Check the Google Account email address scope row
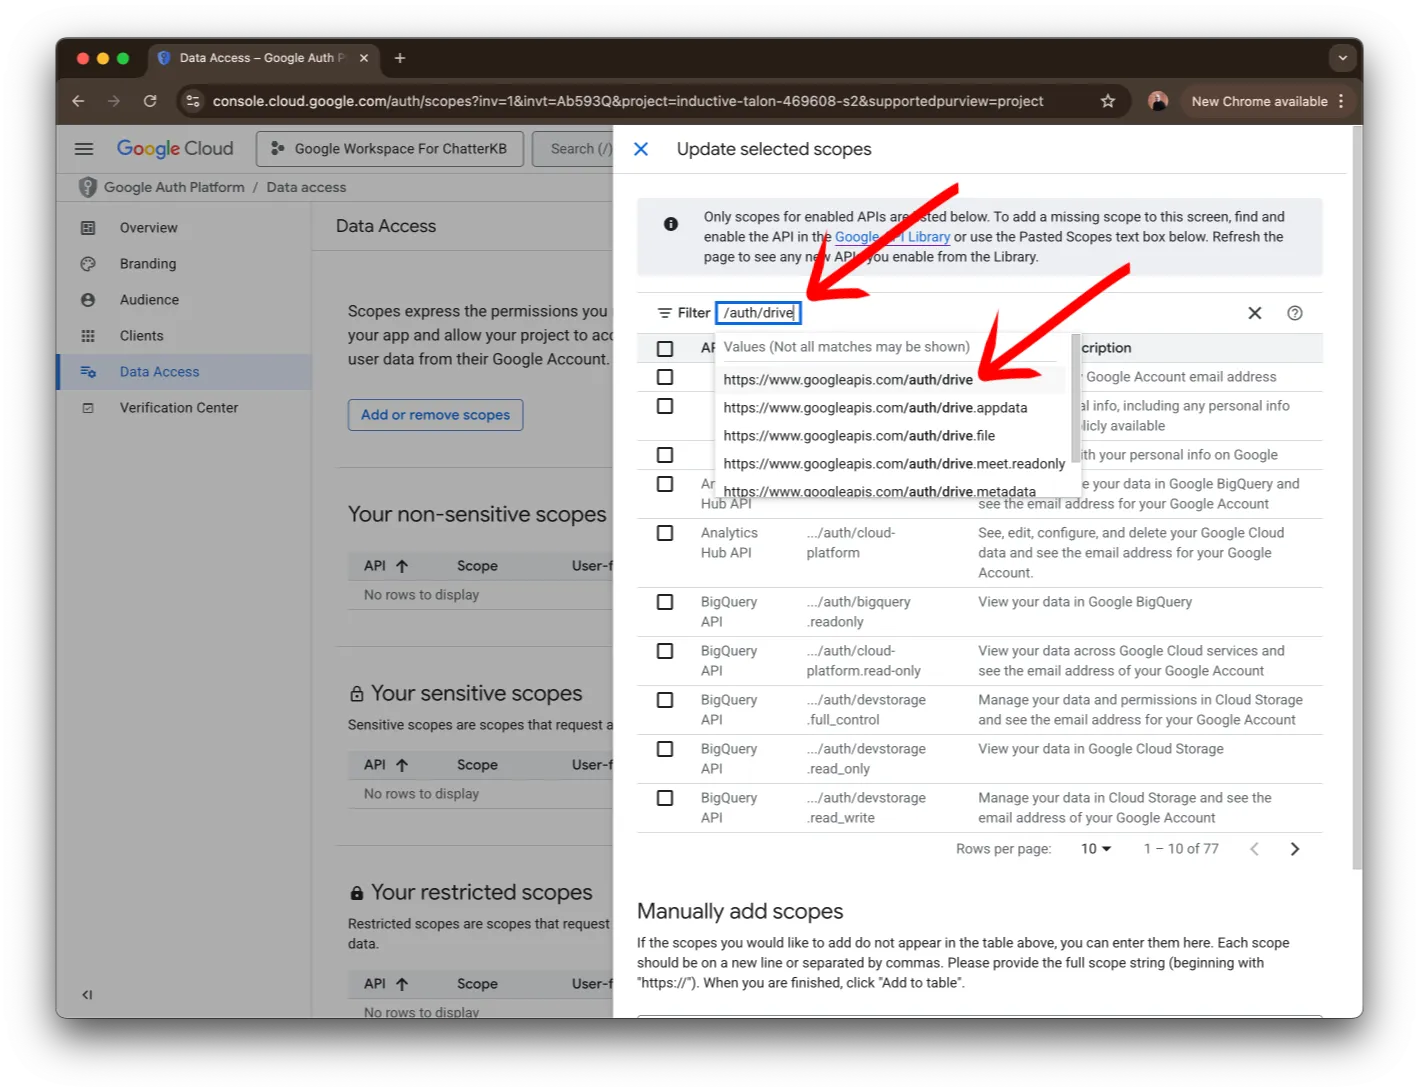Image resolution: width=1419 pixels, height=1092 pixels. (x=665, y=377)
